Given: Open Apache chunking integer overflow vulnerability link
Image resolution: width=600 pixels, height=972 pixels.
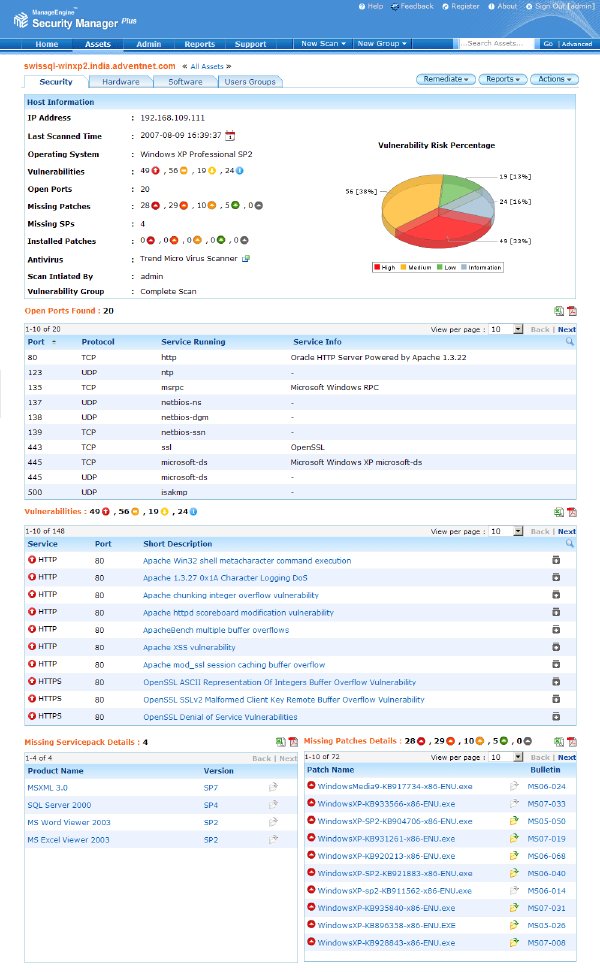Looking at the screenshot, I should (x=231, y=595).
